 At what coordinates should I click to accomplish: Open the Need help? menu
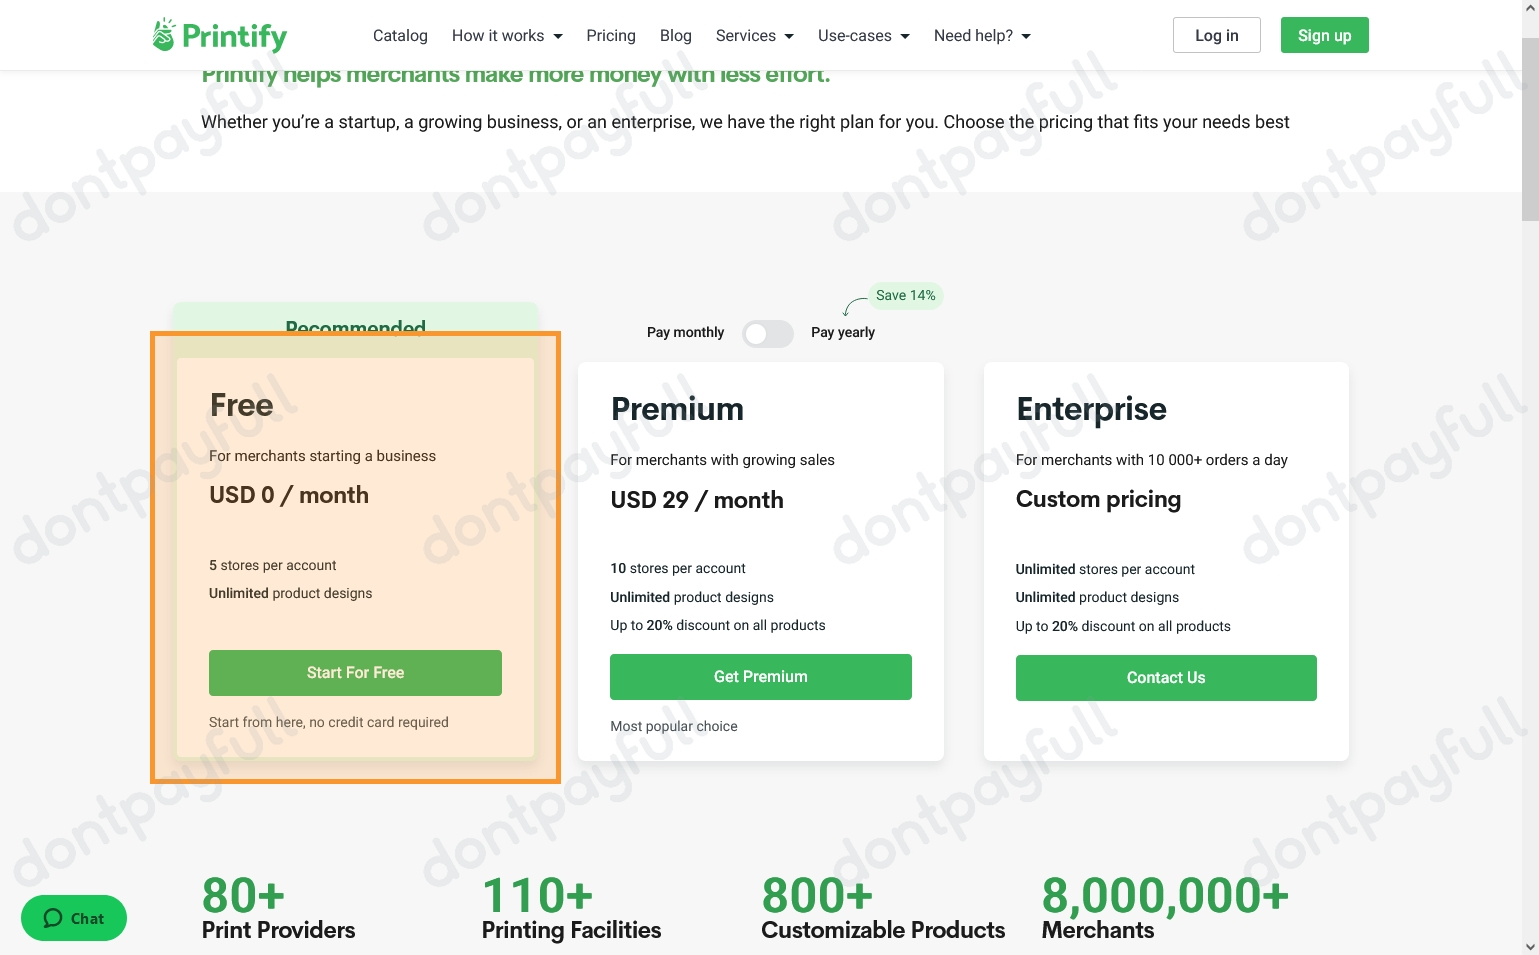tap(982, 36)
